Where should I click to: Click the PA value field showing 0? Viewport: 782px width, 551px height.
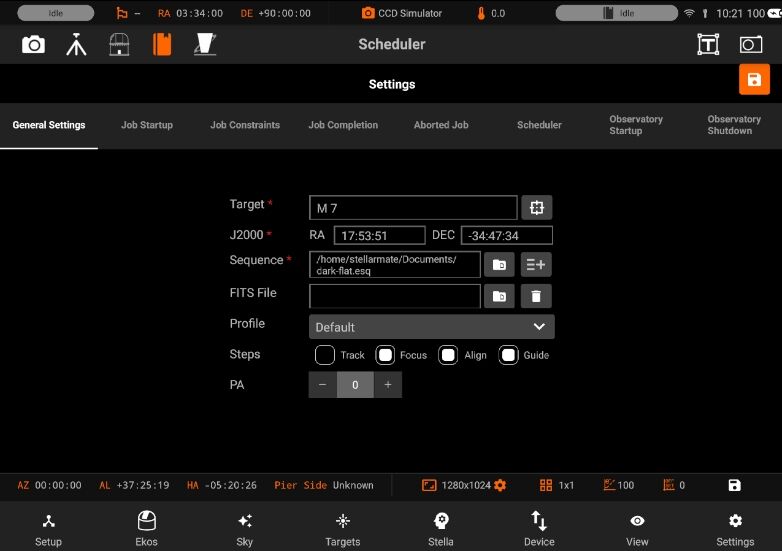click(355, 384)
